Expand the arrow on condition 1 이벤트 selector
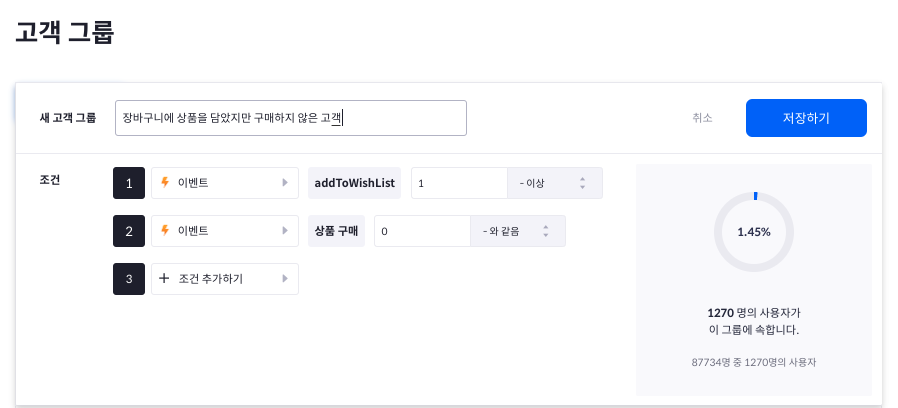 (x=285, y=183)
